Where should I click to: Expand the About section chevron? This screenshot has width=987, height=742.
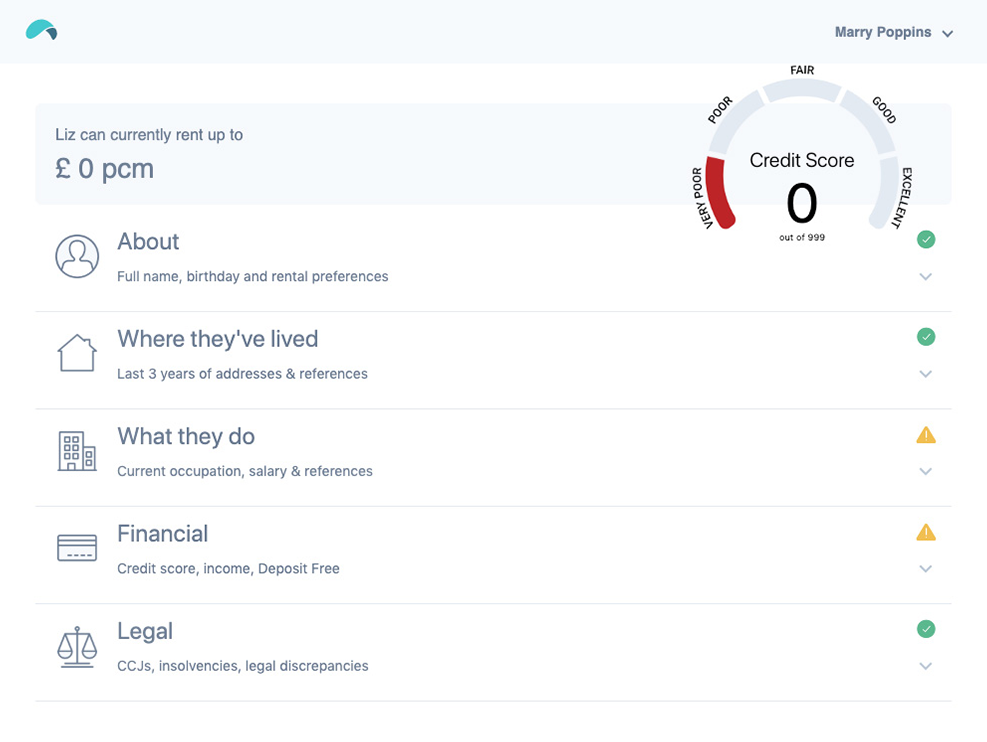(926, 277)
